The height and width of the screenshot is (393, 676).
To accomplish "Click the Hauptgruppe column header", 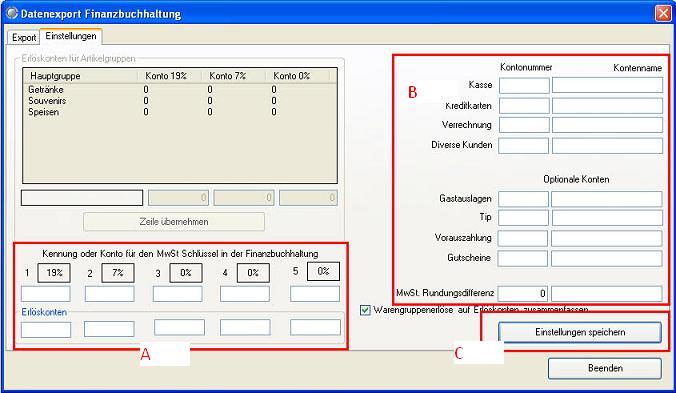I will [80, 76].
